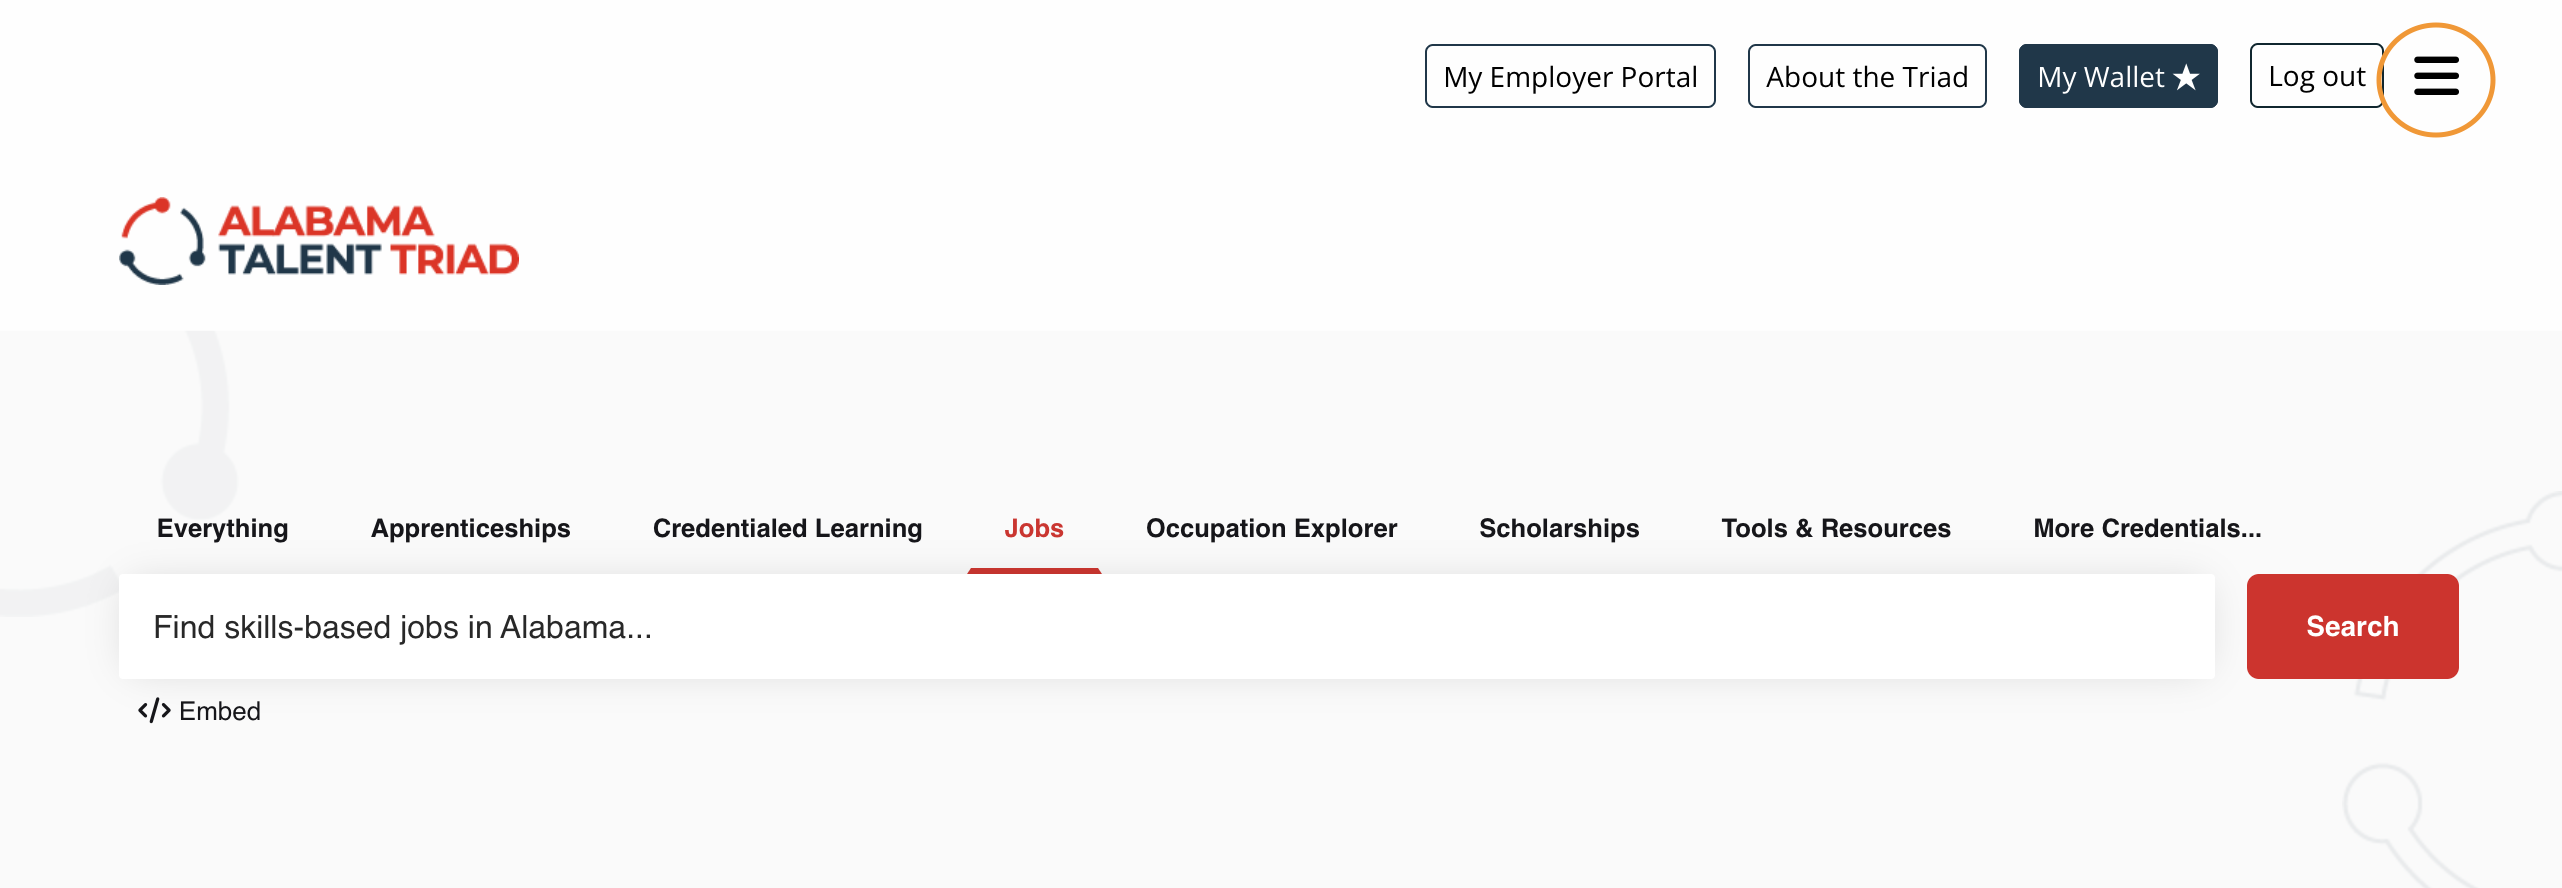Viewport: 2562px width, 888px height.
Task: Click the Log out button
Action: click(x=2316, y=77)
